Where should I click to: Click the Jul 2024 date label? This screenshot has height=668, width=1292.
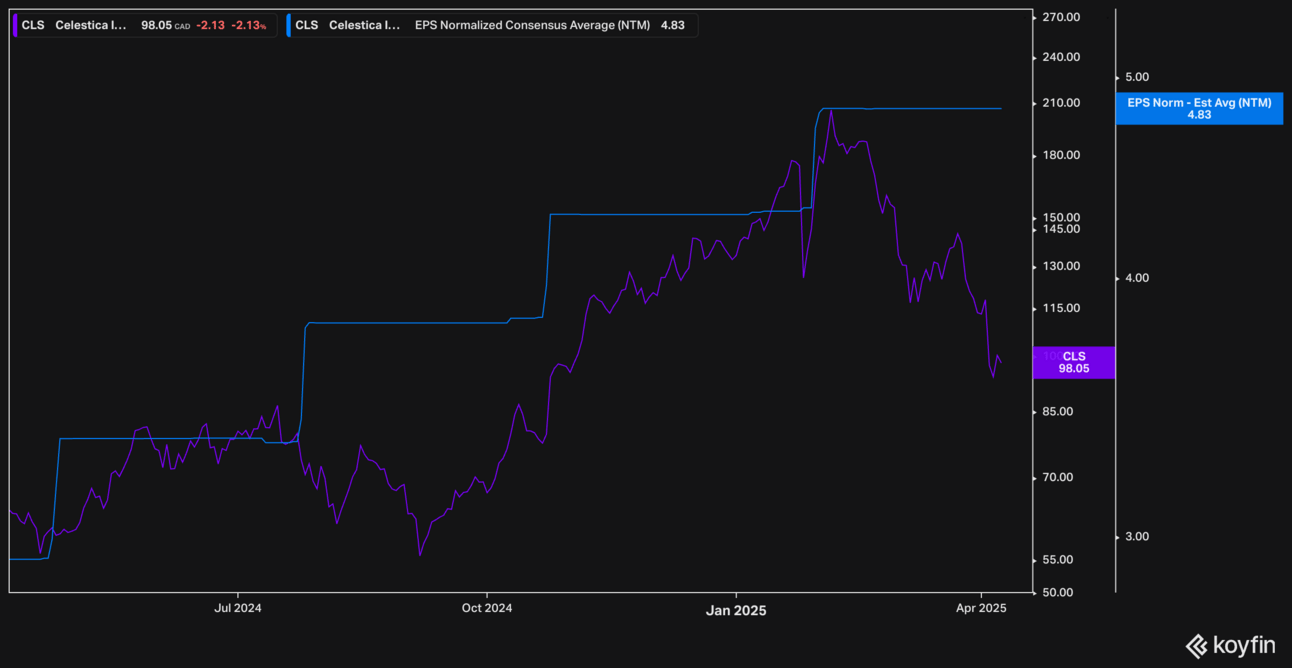click(238, 608)
